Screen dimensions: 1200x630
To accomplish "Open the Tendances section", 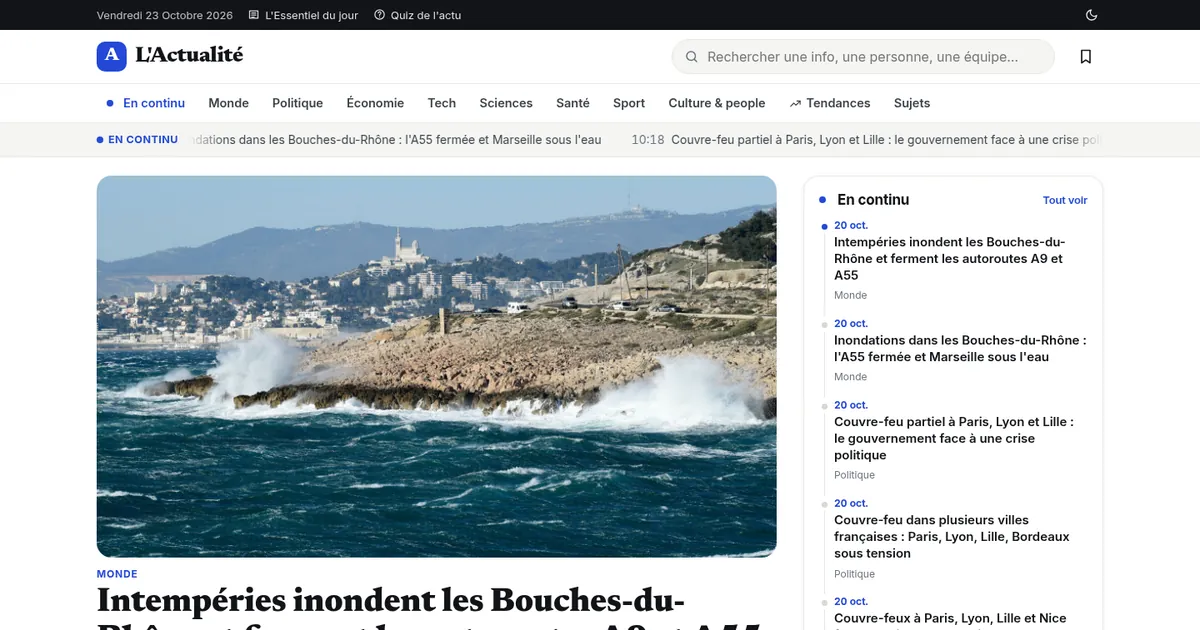I will tap(829, 103).
